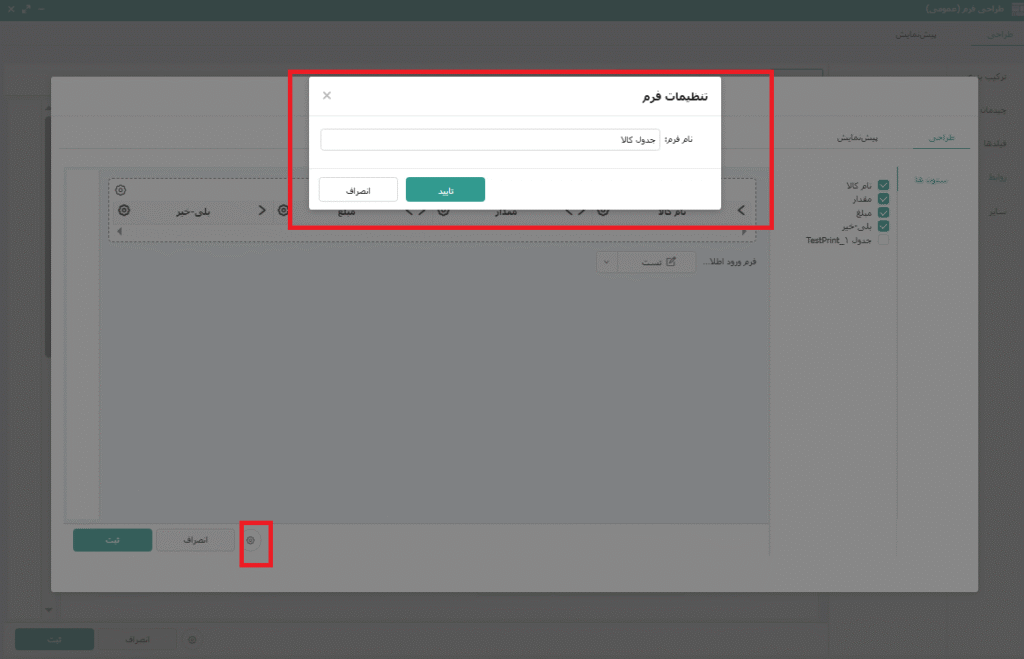Viewport: 1024px width, 659px height.
Task: Click the right arrow next to نام کالا column
Action: 740,210
